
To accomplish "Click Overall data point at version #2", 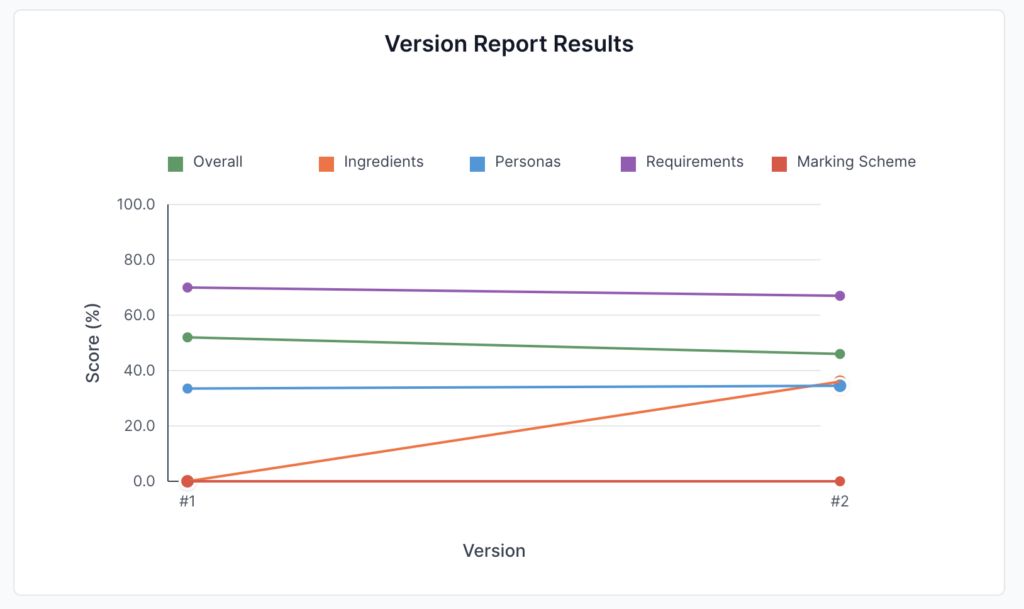I will click(x=840, y=354).
